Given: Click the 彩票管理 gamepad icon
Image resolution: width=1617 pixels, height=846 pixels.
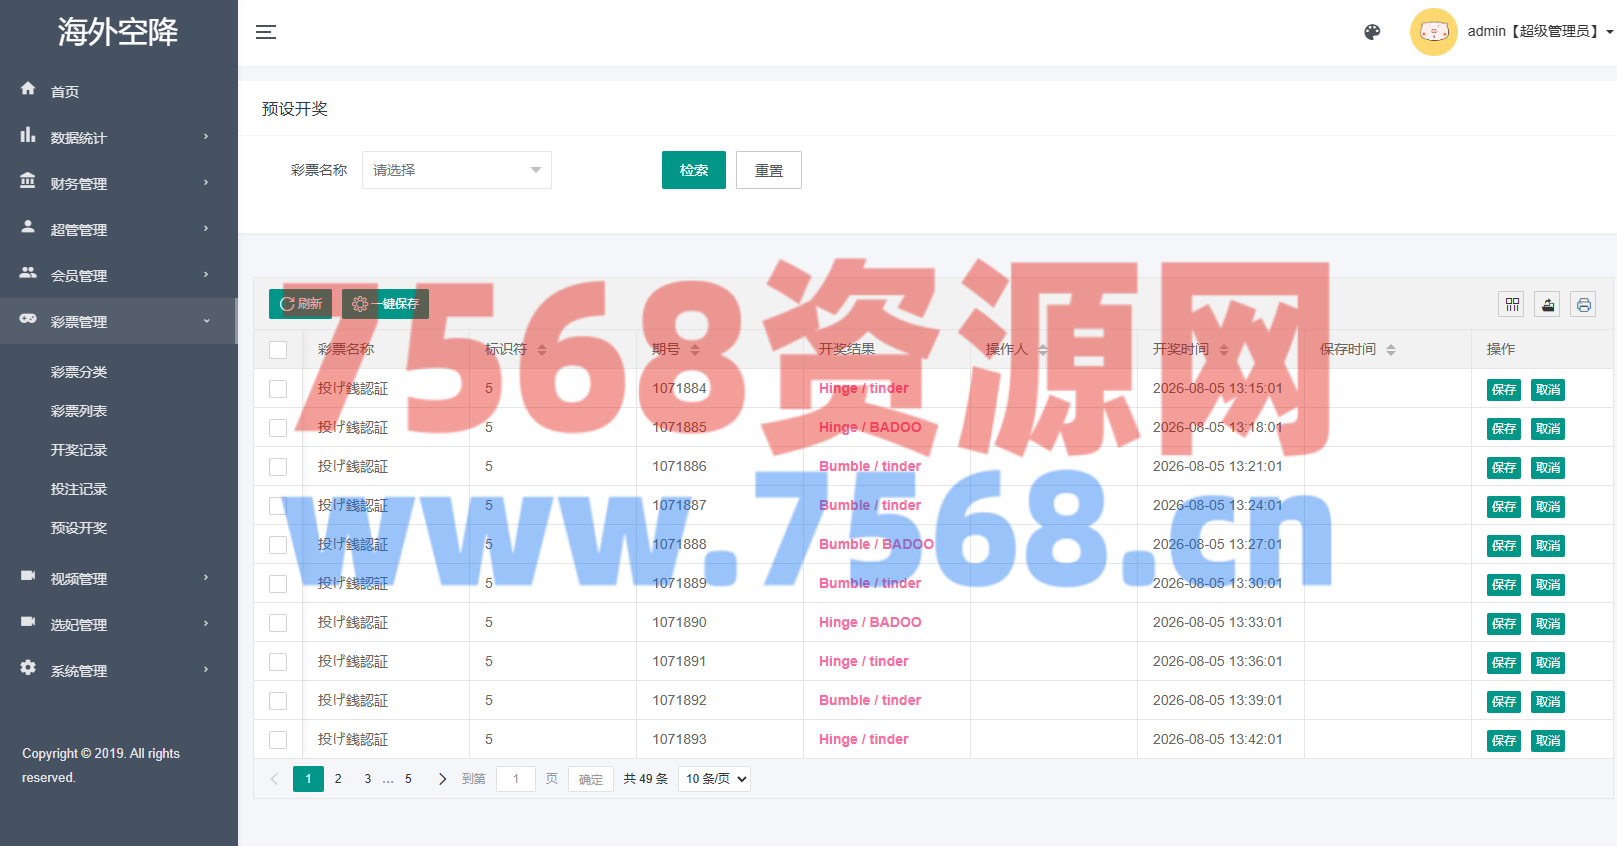Looking at the screenshot, I should (x=28, y=318).
